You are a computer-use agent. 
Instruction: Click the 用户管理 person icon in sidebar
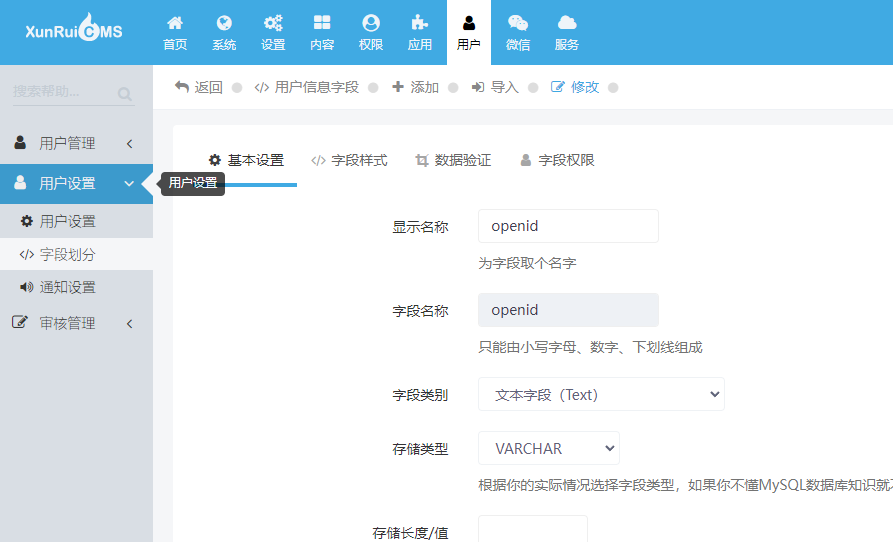(x=20, y=142)
